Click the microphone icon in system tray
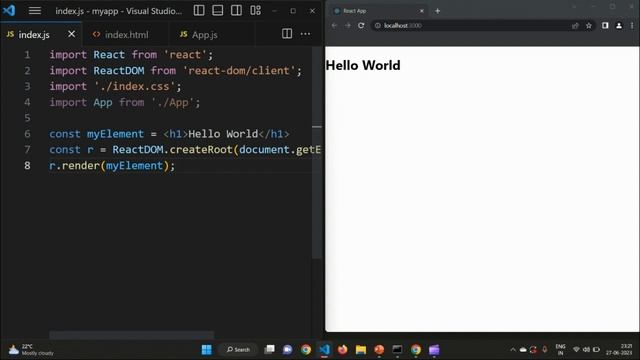Screen dimensions: 640x360 click(544, 349)
